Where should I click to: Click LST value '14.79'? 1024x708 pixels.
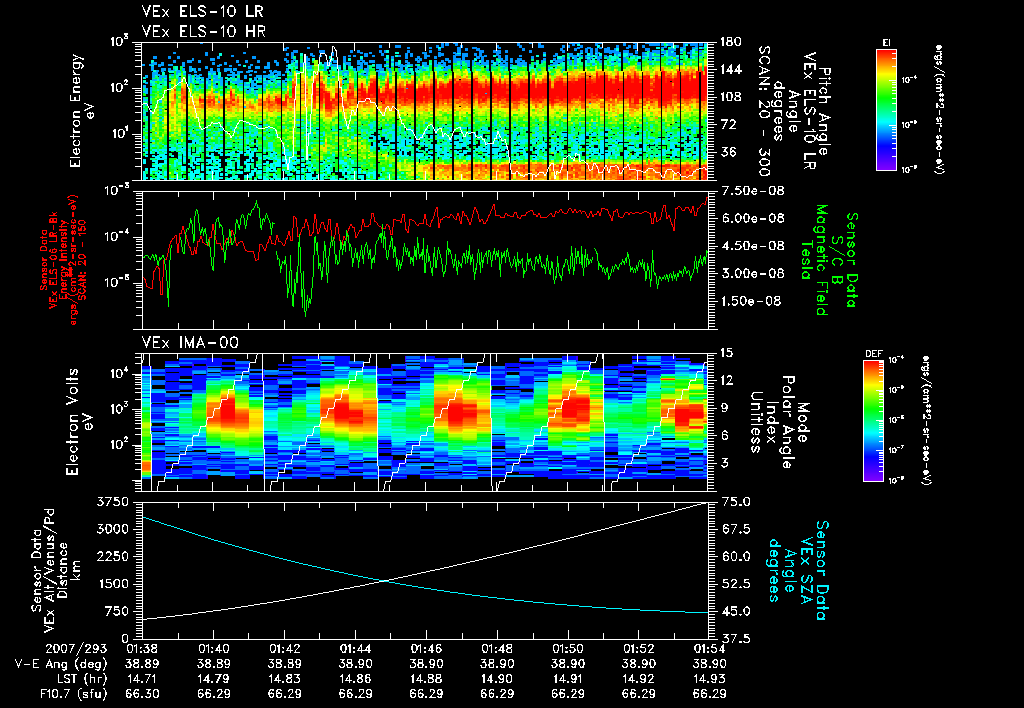pos(213,679)
